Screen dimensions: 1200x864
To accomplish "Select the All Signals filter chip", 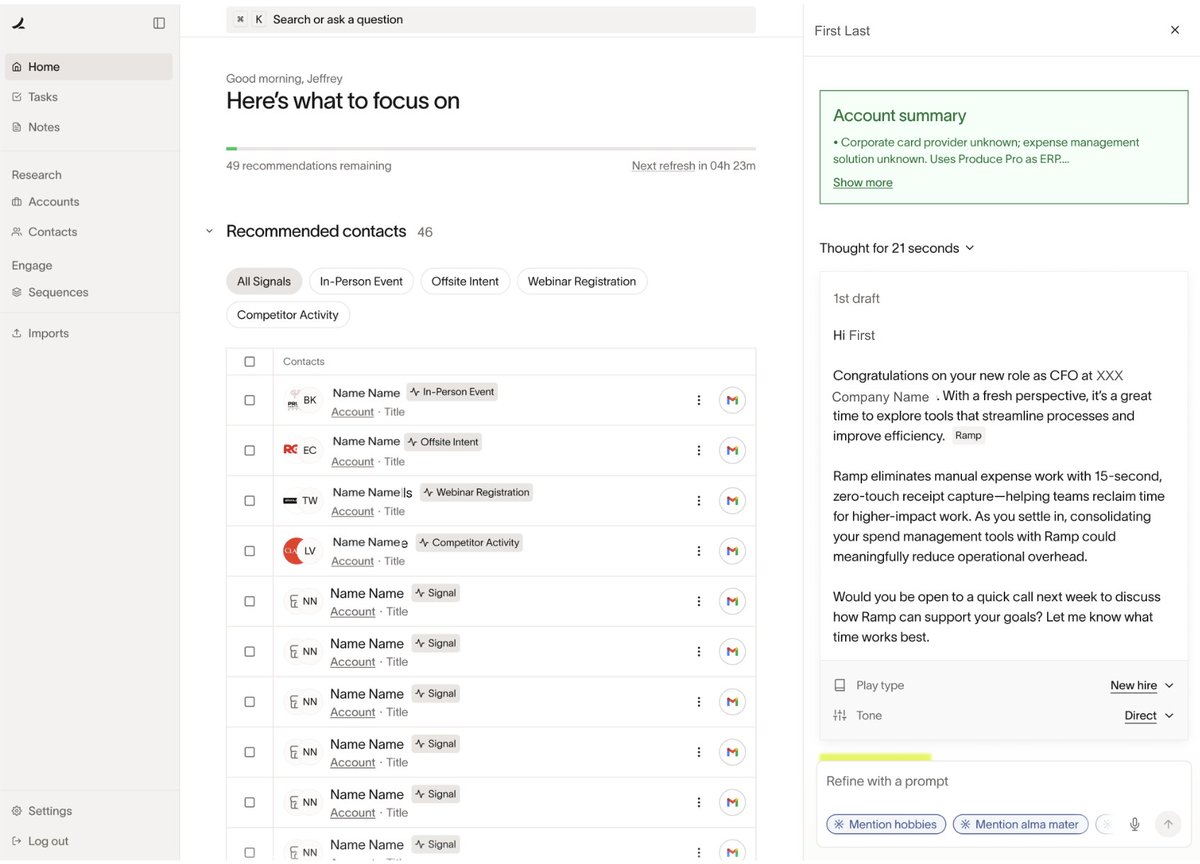I will [264, 281].
